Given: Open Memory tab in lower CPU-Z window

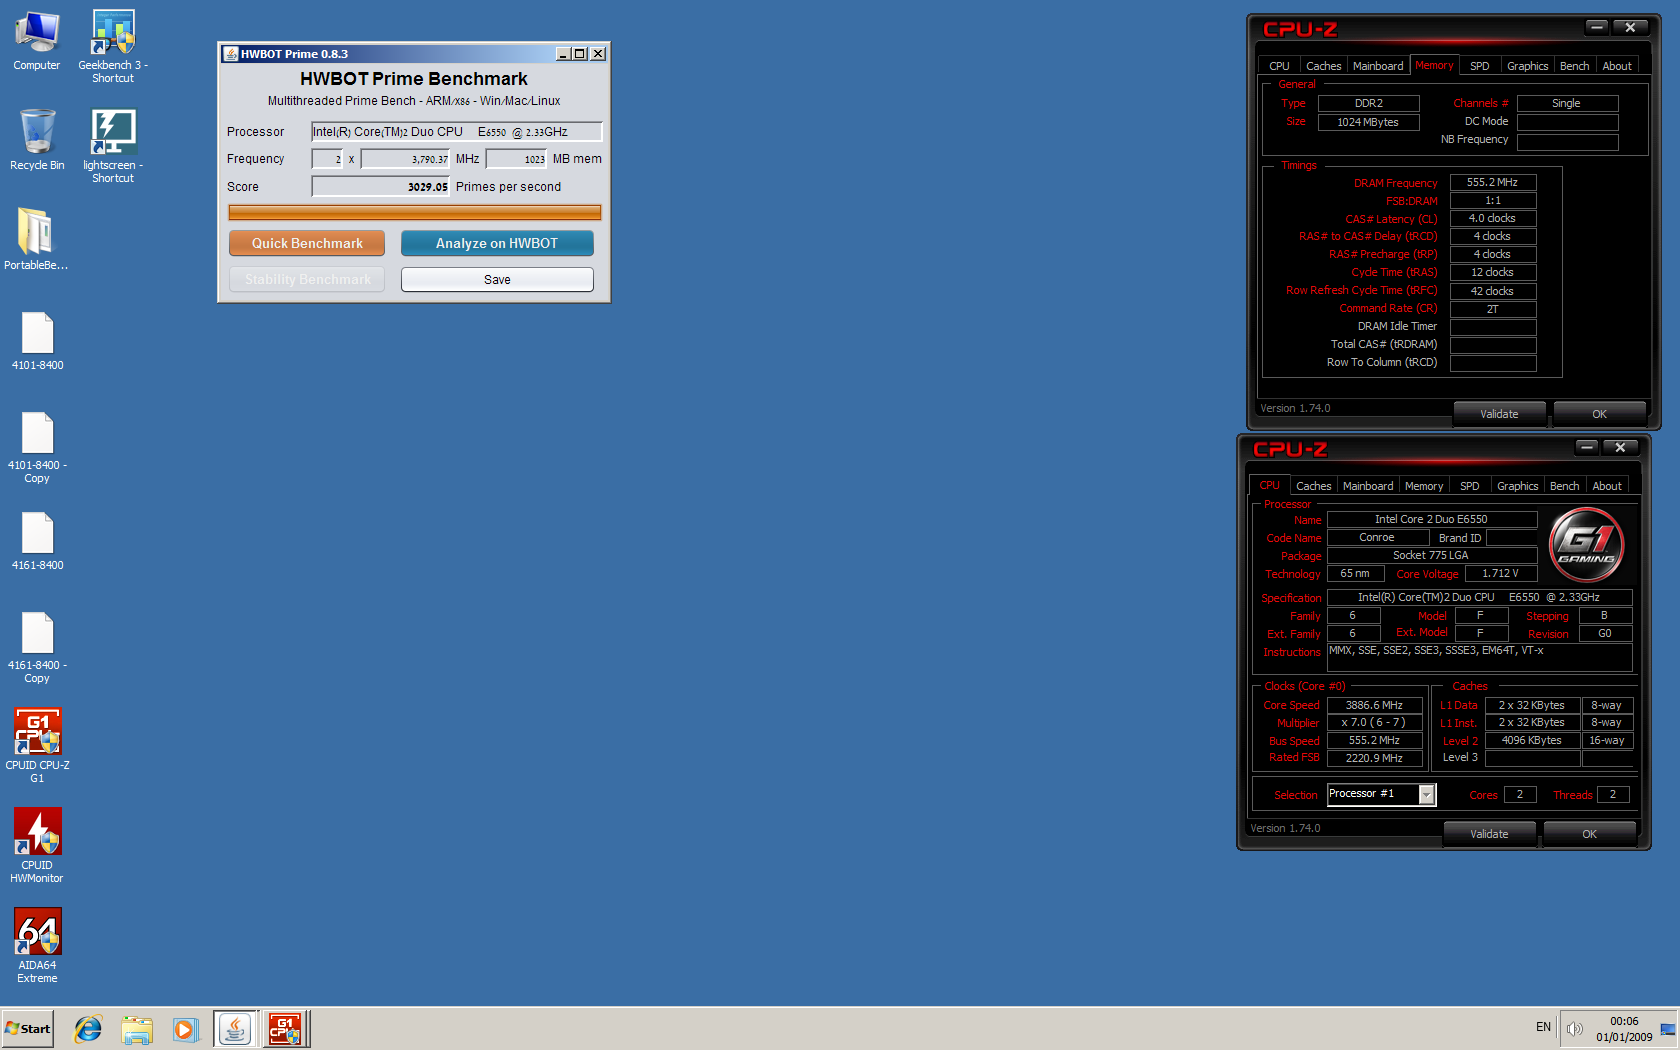Looking at the screenshot, I should (1424, 486).
